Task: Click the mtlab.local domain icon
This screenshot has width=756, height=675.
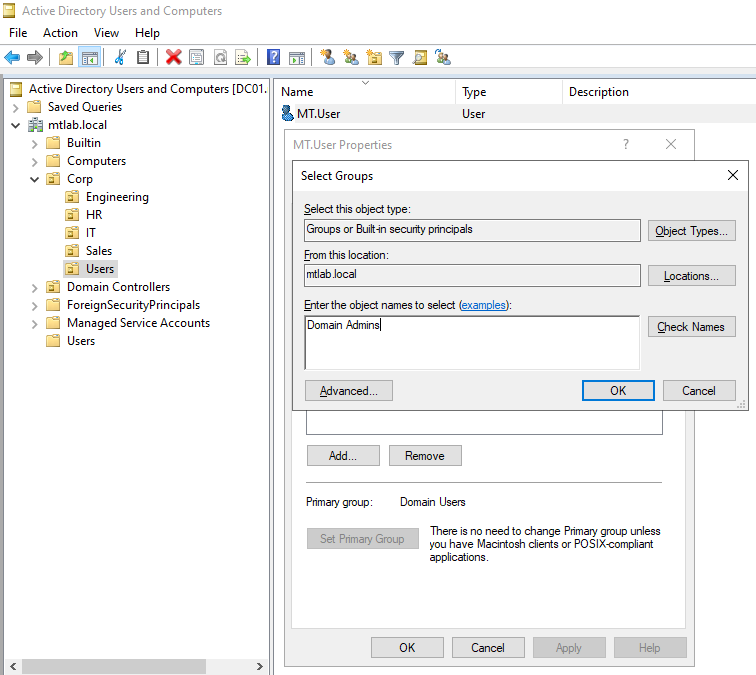Action: point(35,125)
